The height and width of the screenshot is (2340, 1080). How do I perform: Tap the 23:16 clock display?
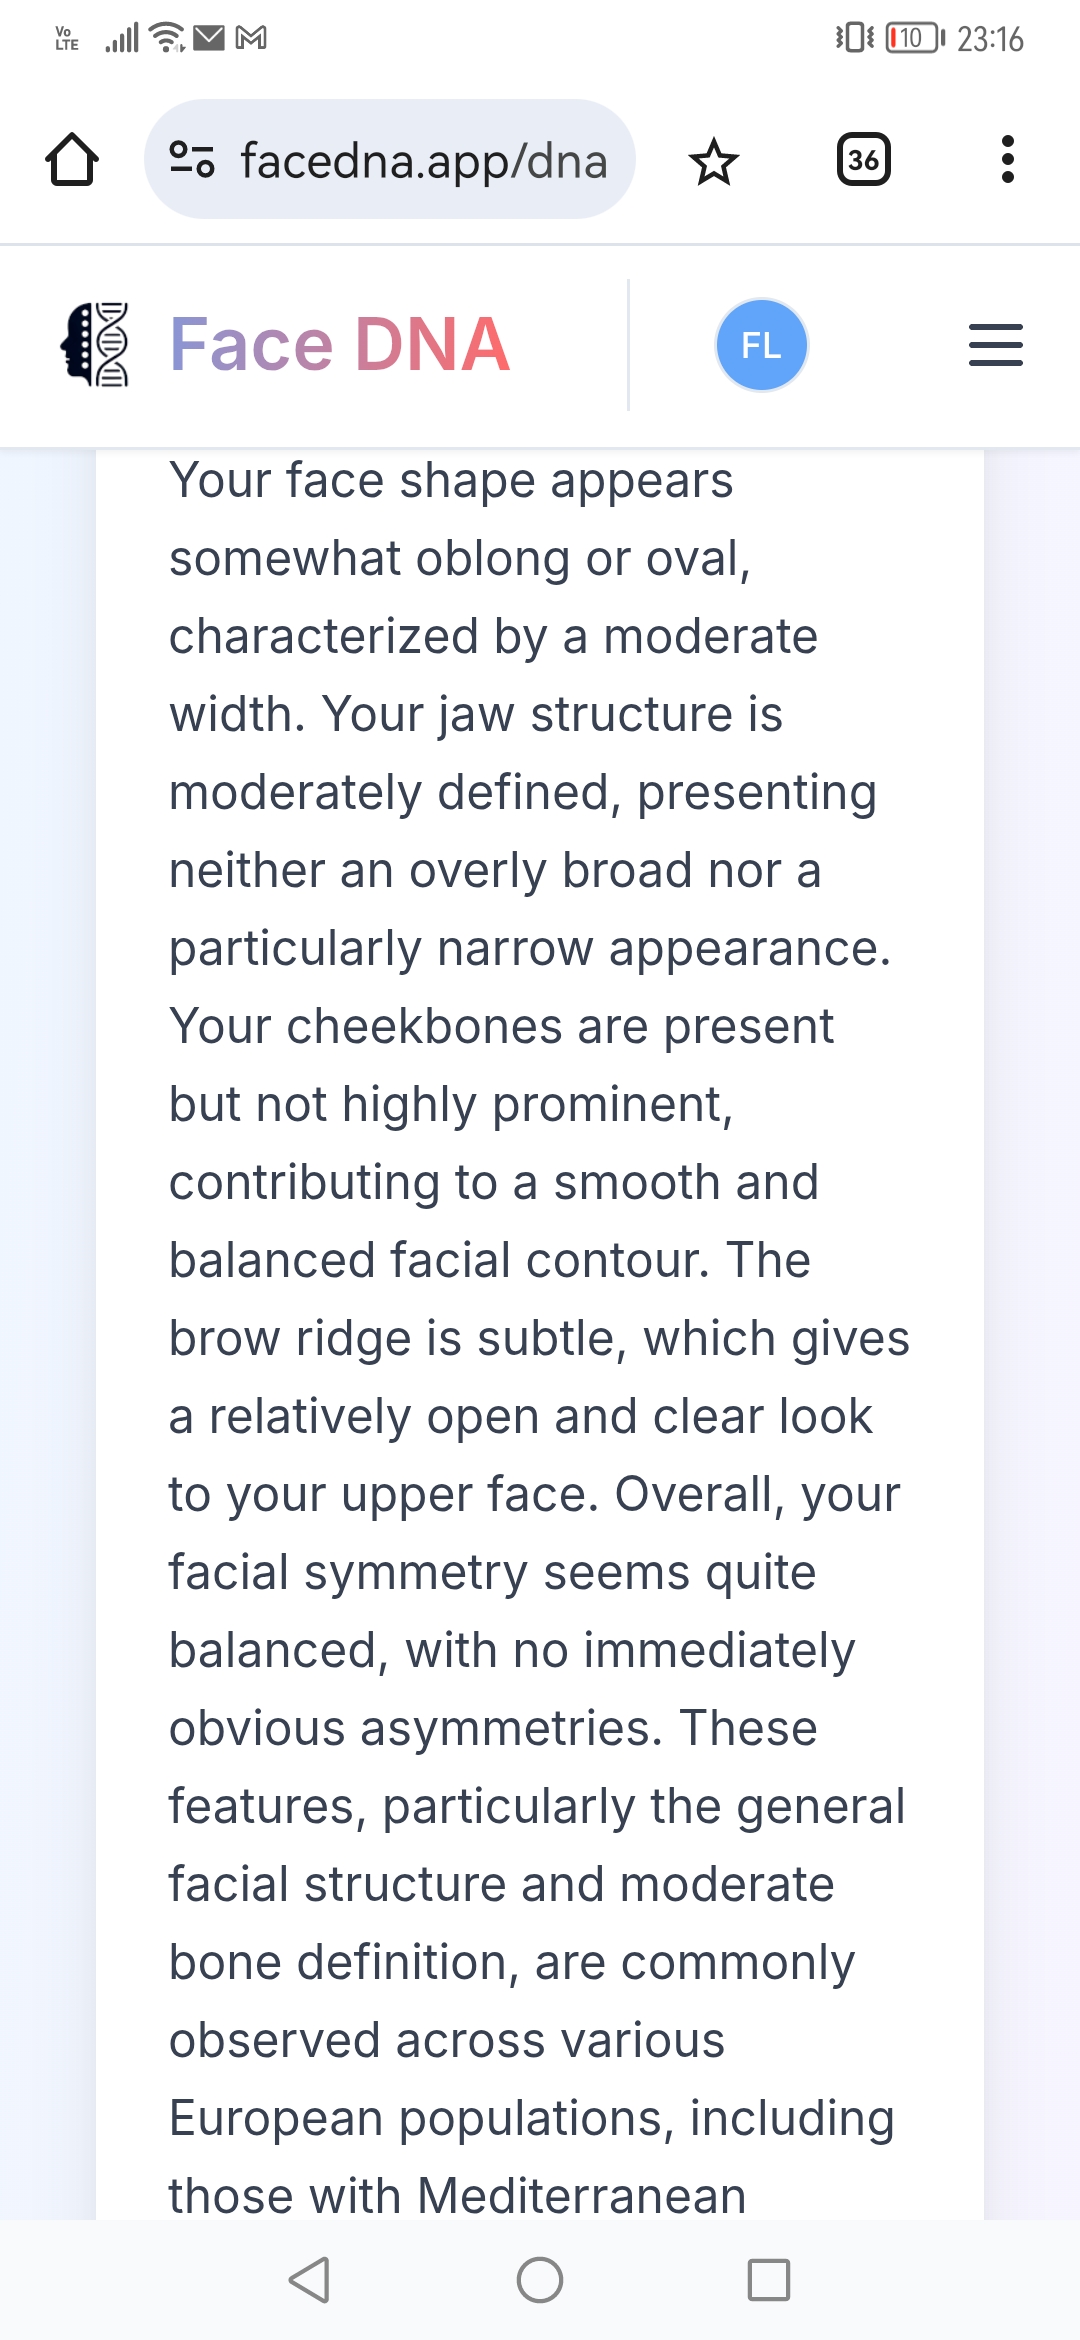tap(990, 39)
